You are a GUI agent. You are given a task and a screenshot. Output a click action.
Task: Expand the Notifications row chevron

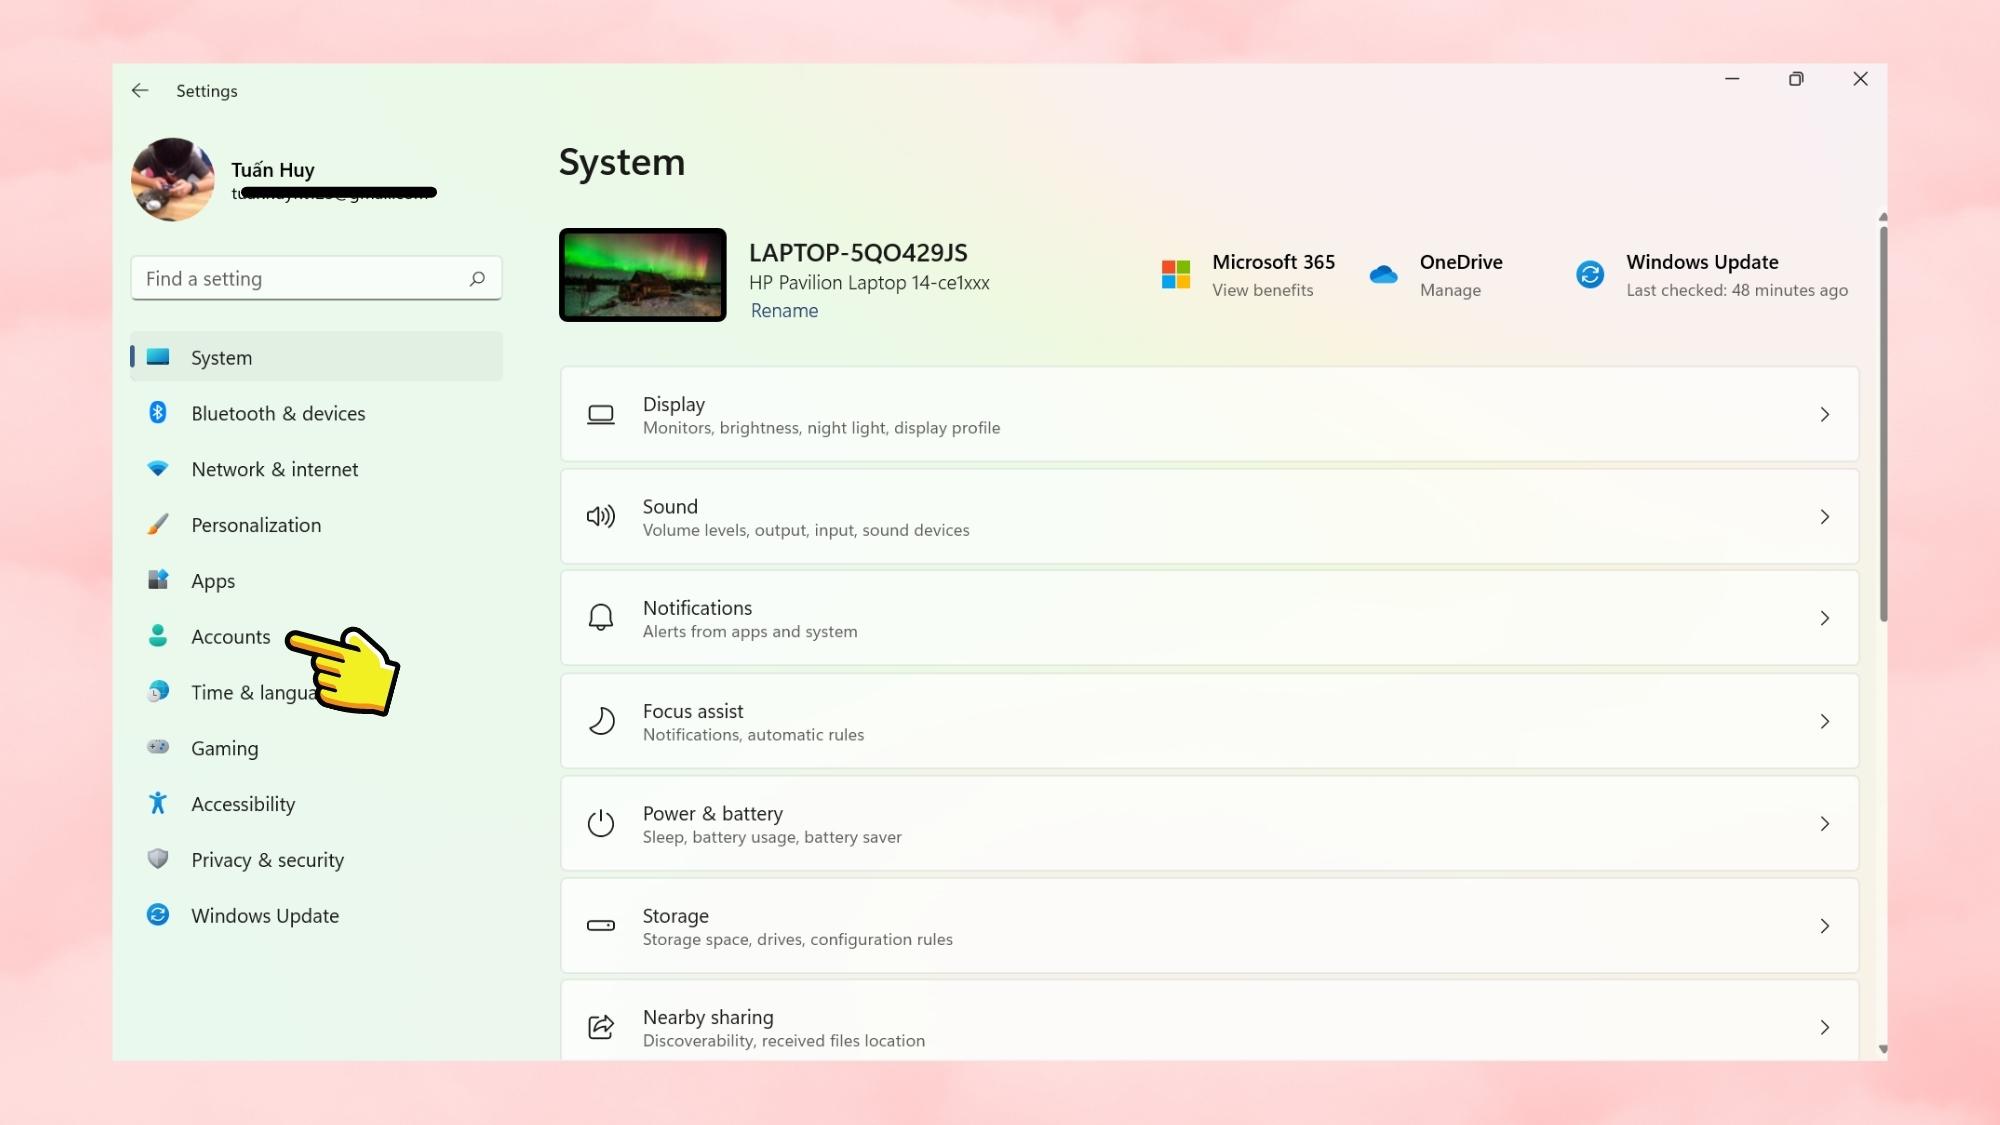tap(1825, 619)
